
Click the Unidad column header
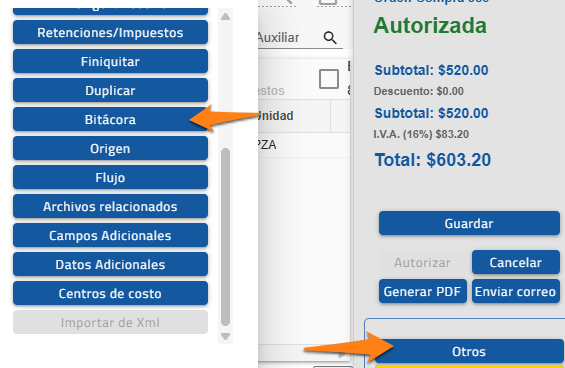click(x=294, y=116)
